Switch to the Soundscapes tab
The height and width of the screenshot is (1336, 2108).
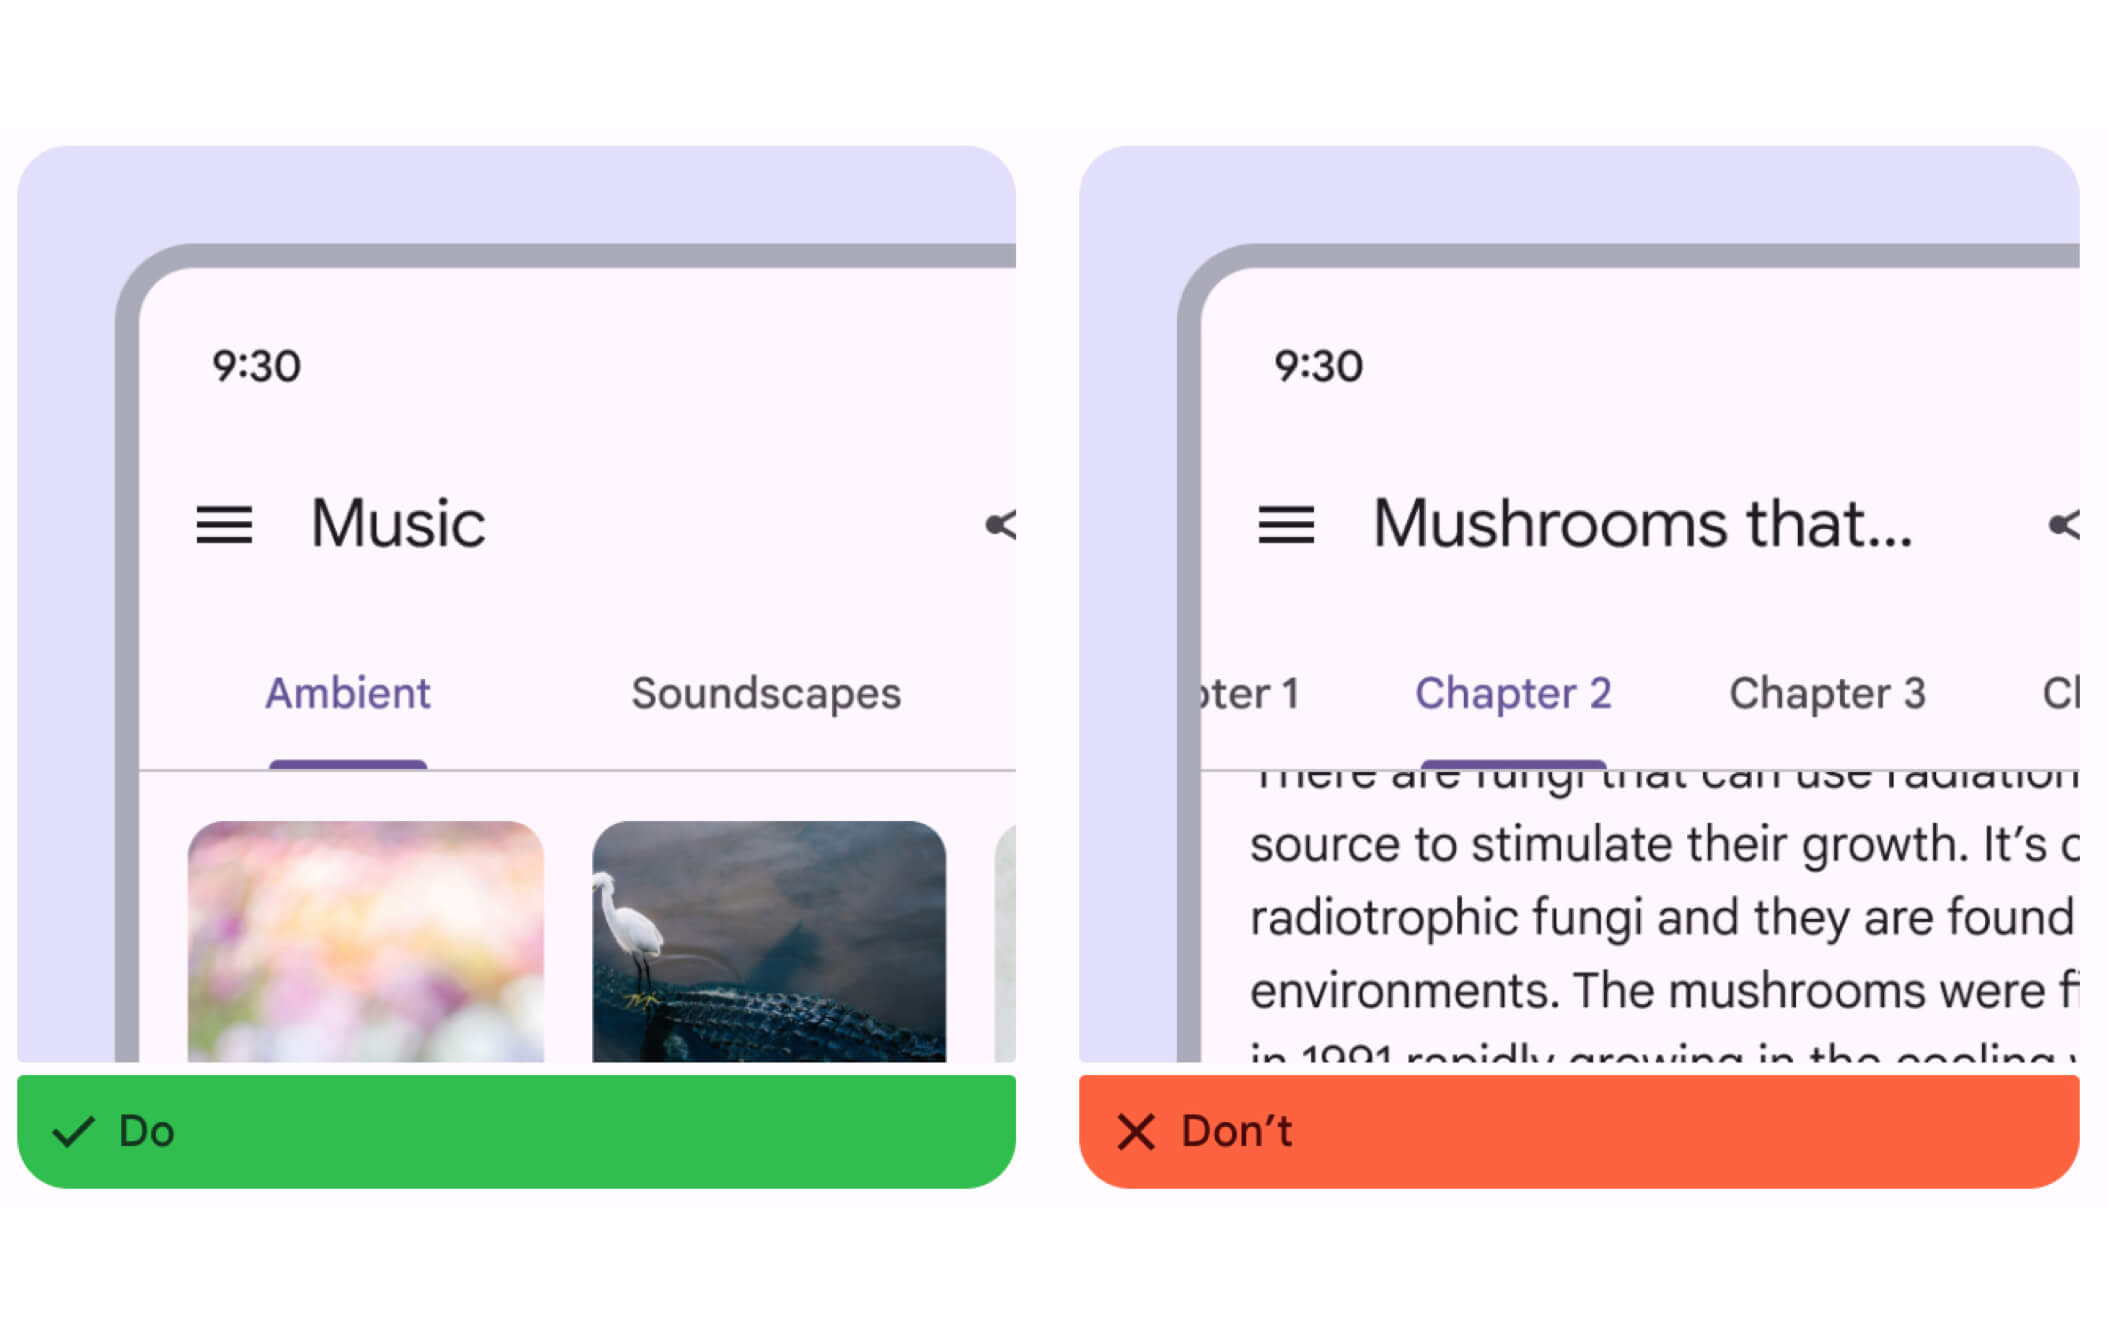click(766, 693)
